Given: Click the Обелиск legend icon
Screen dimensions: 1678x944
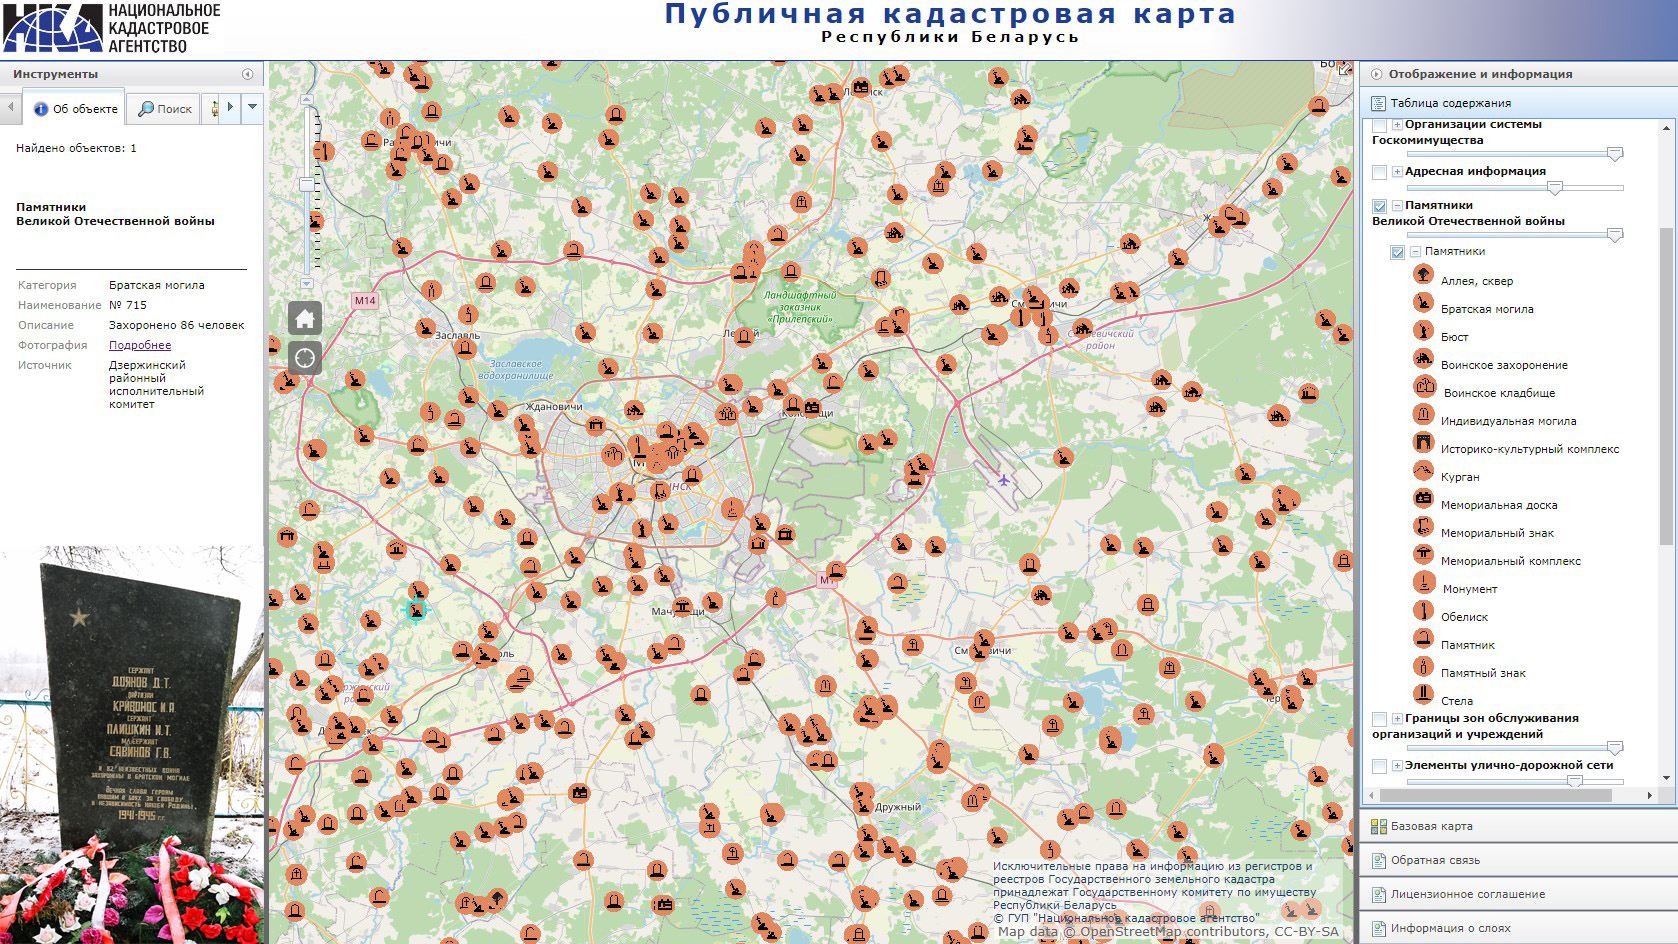Looking at the screenshot, I should pos(1423,611).
